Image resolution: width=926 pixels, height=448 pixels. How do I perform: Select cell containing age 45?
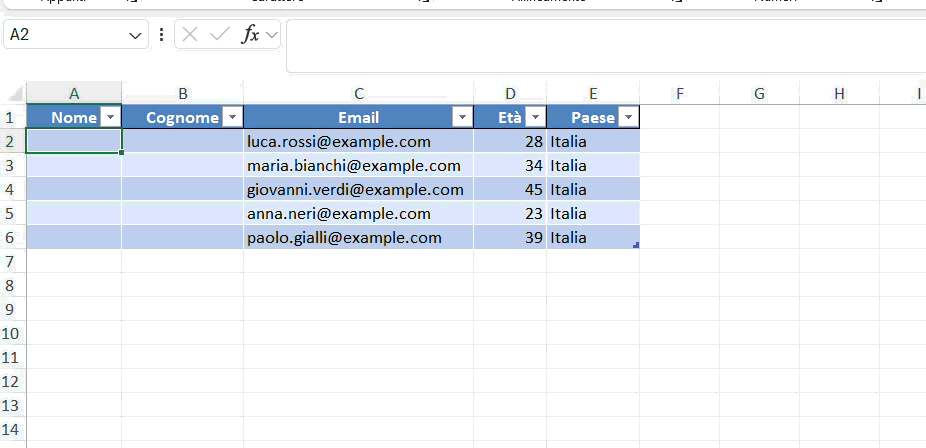pyautogui.click(x=510, y=190)
